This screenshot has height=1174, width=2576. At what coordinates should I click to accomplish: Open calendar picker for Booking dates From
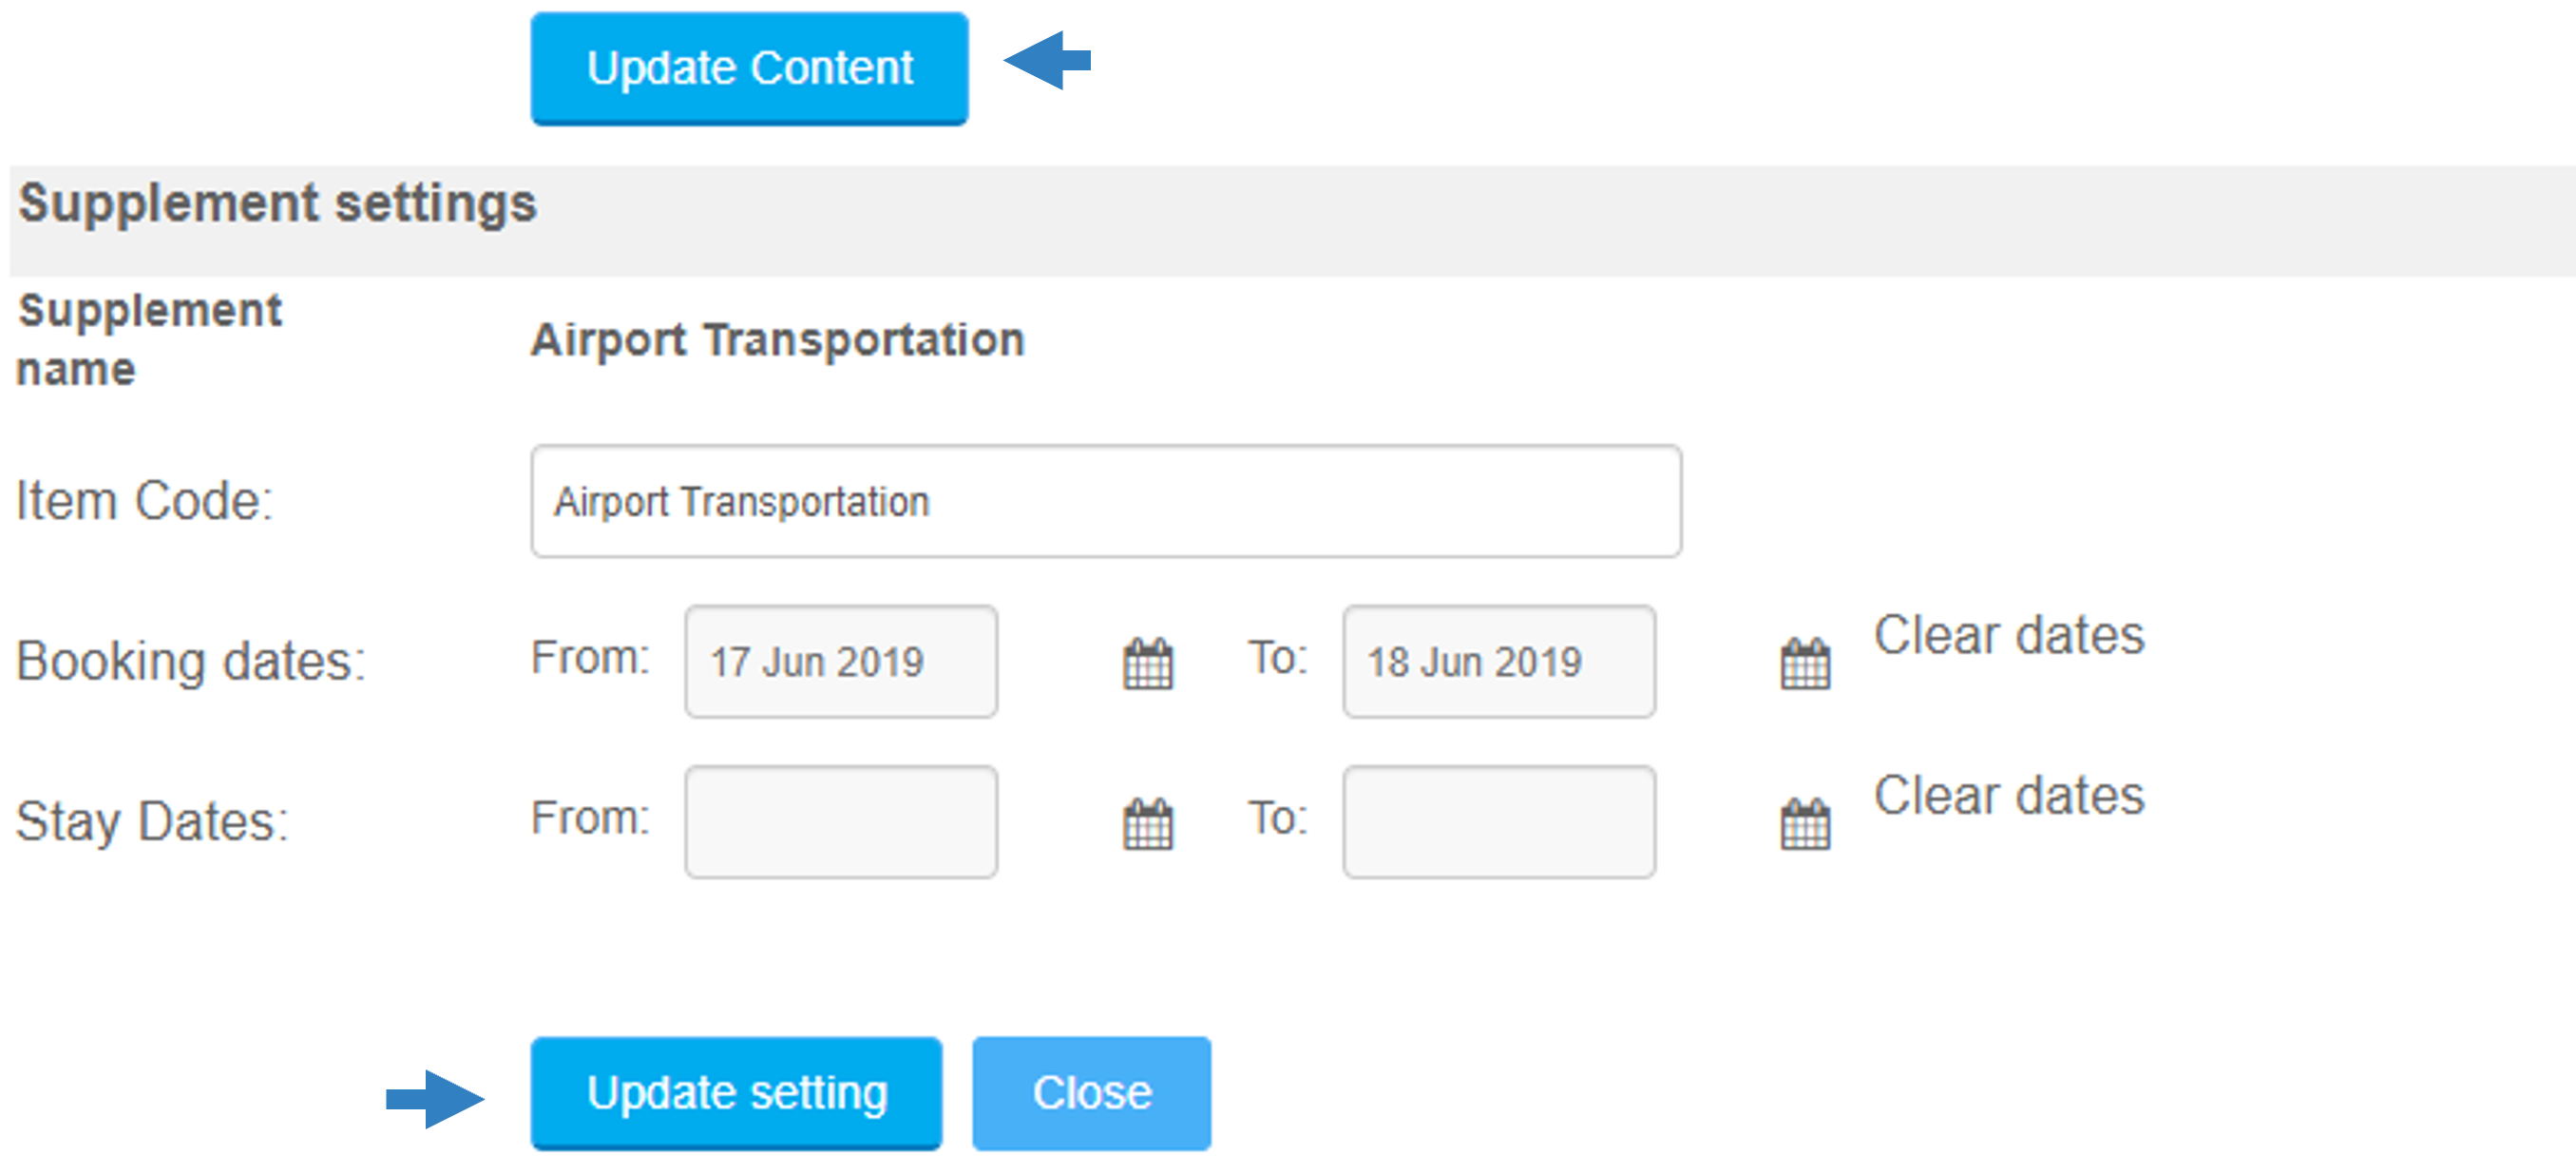pyautogui.click(x=1147, y=663)
